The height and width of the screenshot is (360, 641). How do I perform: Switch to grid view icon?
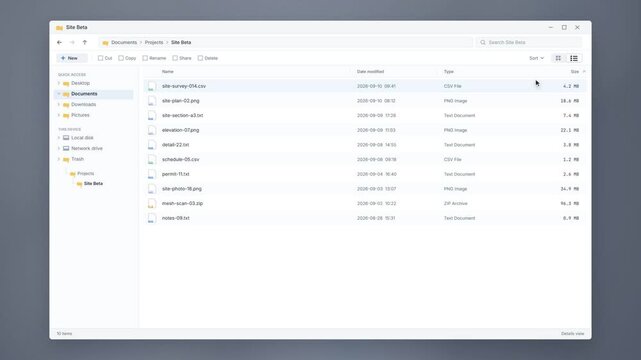pos(558,58)
